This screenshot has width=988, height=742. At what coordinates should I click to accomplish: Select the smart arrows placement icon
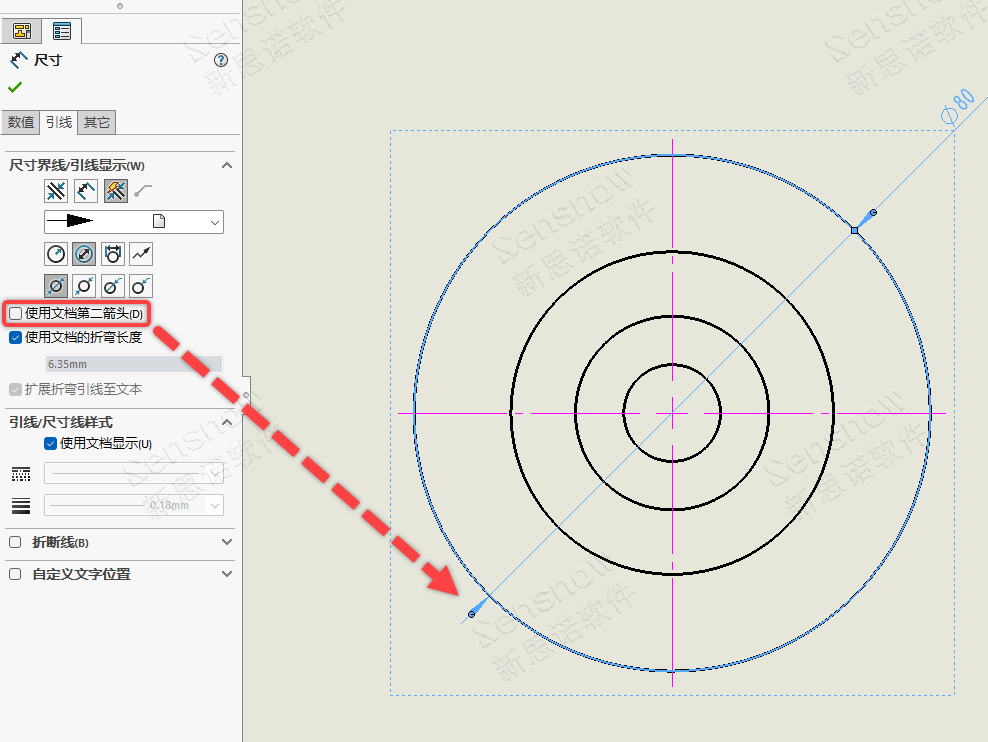(116, 190)
